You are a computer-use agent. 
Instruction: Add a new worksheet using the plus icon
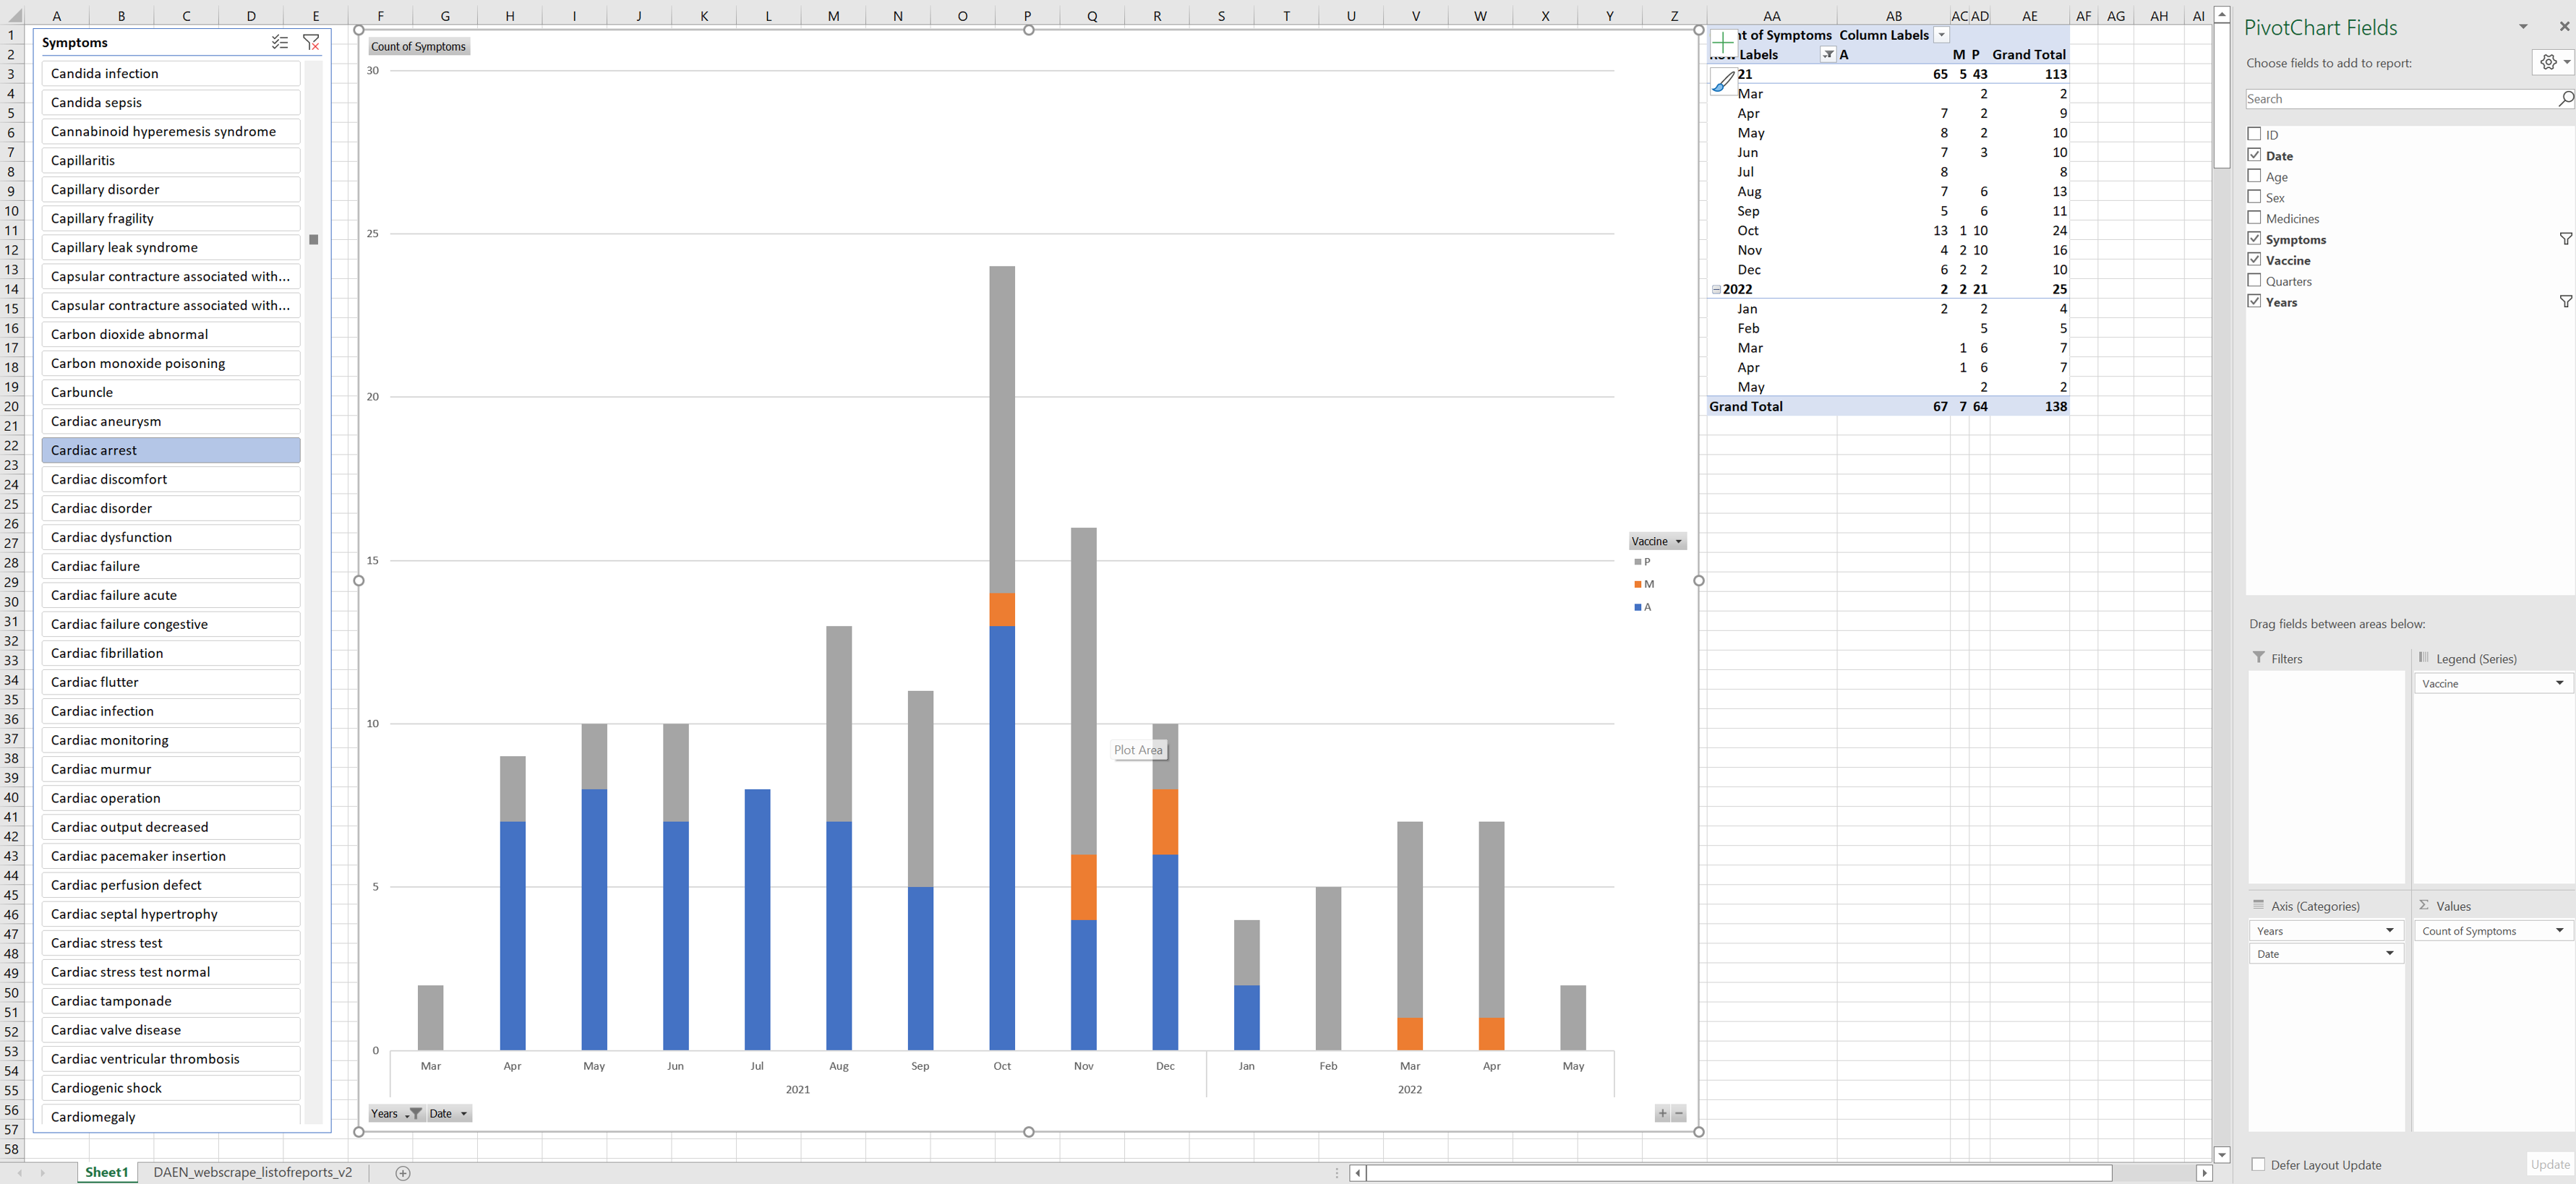[x=403, y=1173]
